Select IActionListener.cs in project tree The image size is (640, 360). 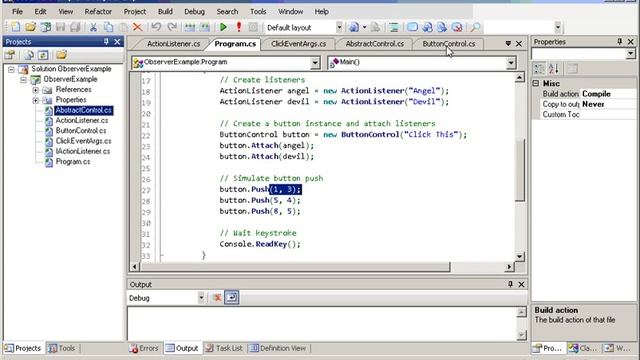point(83,151)
